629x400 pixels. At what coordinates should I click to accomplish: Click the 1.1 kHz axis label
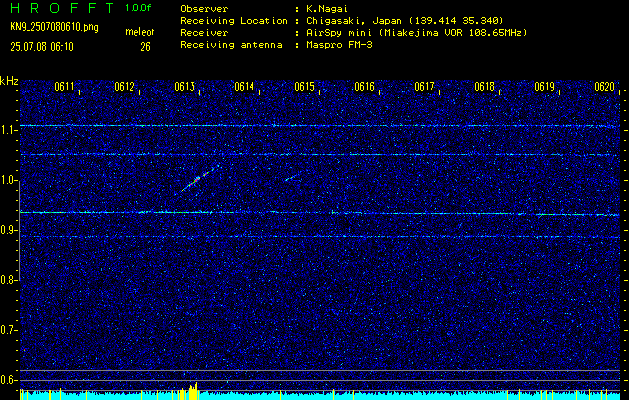(x=9, y=130)
